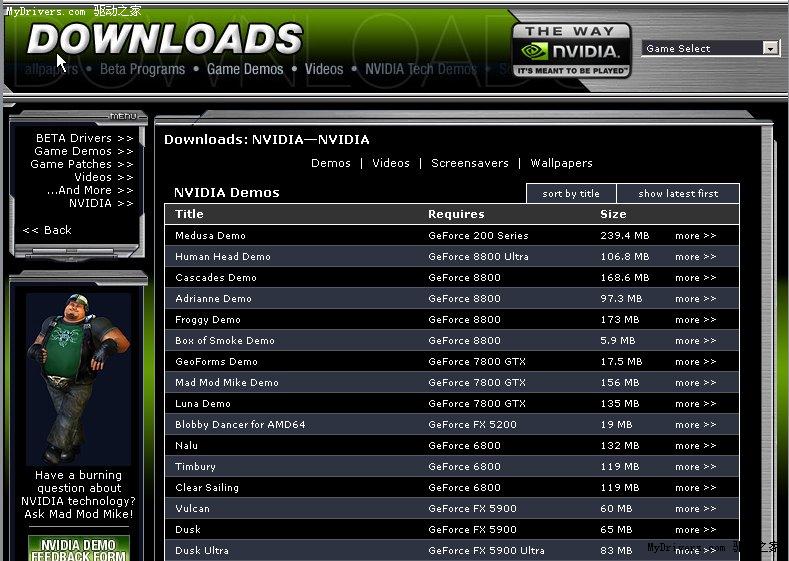
Task: Click the Game Select dropdown arrow
Action: click(770, 48)
